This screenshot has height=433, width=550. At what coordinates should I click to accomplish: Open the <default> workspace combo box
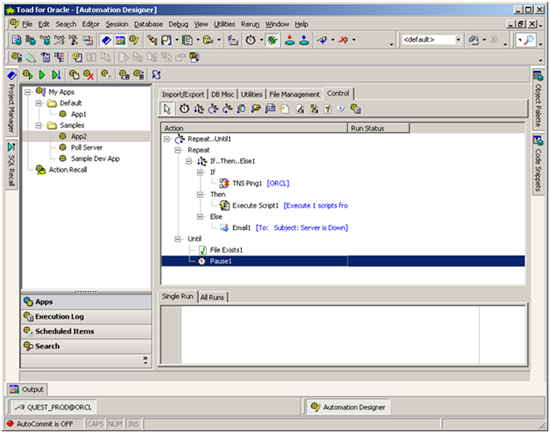[x=431, y=40]
